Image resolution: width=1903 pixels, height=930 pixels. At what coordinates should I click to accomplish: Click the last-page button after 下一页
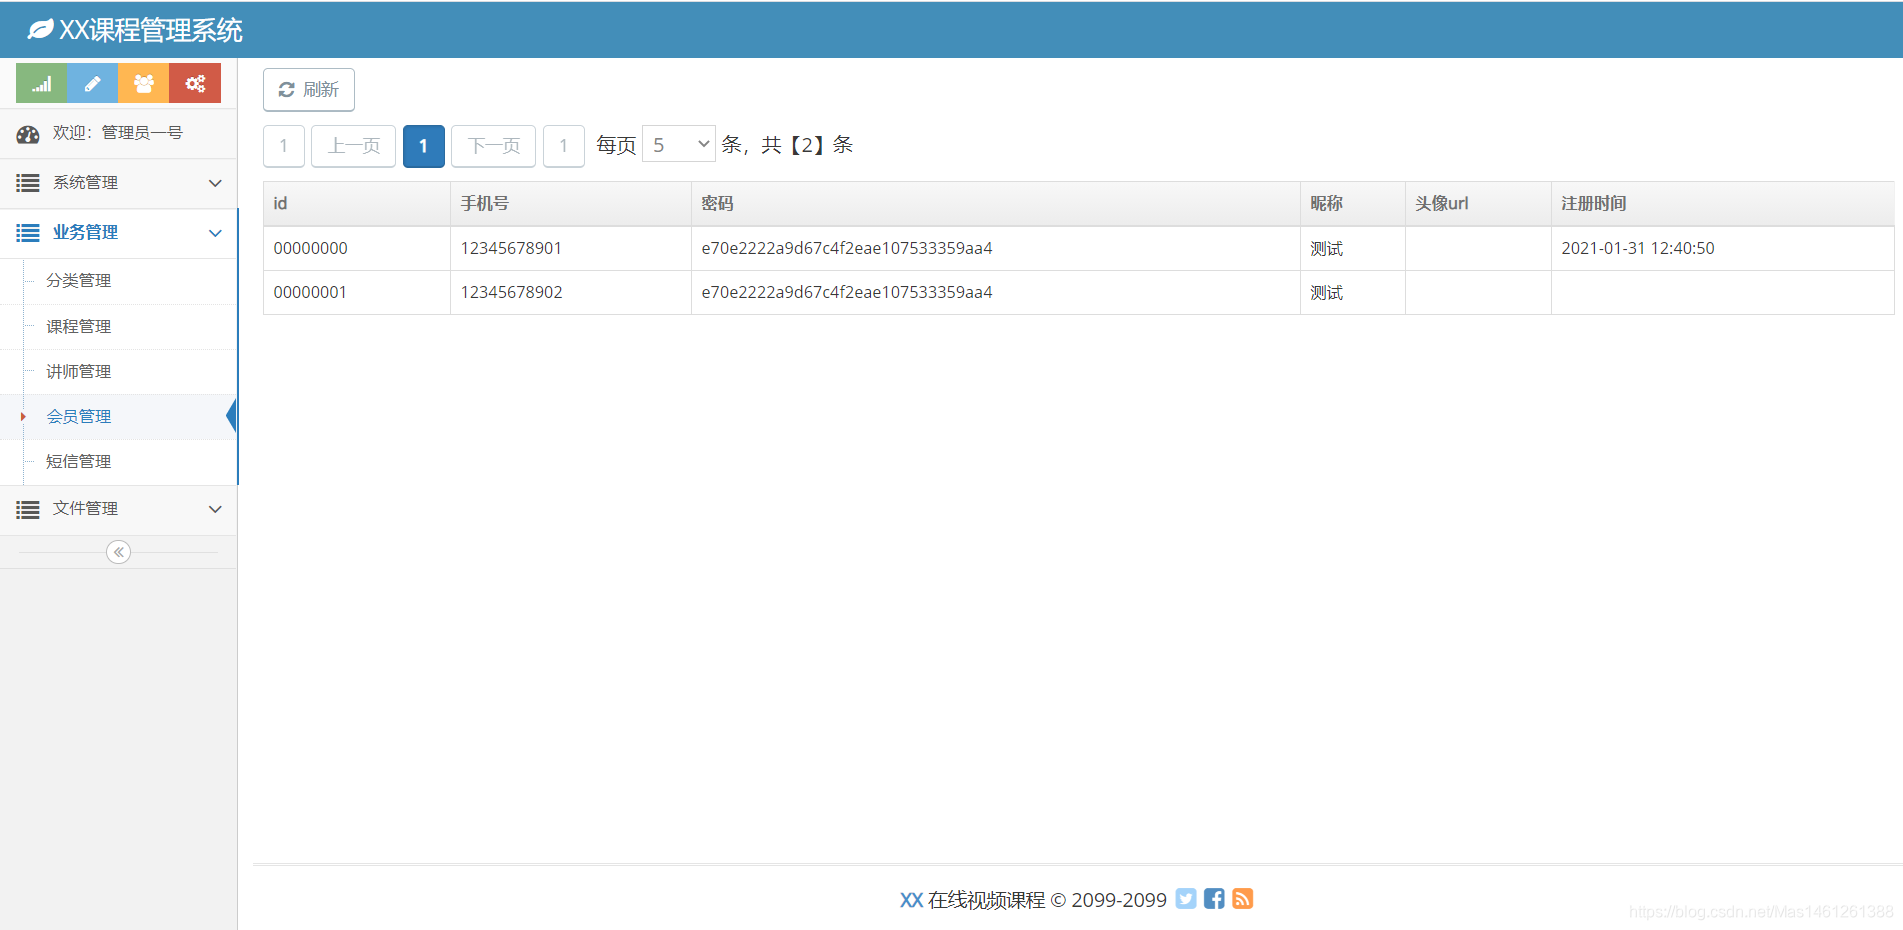564,146
